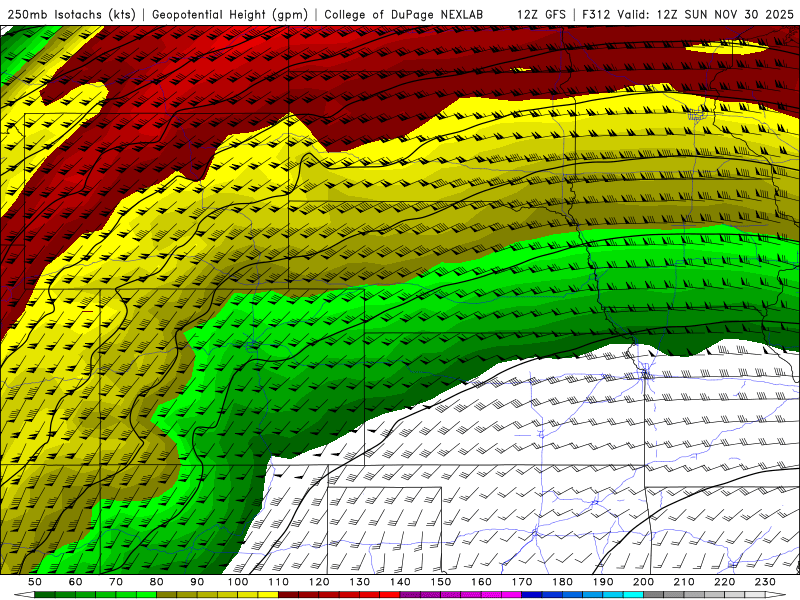This screenshot has height=600, width=800.
Task: Click the 220 legend number
Action: point(724,582)
